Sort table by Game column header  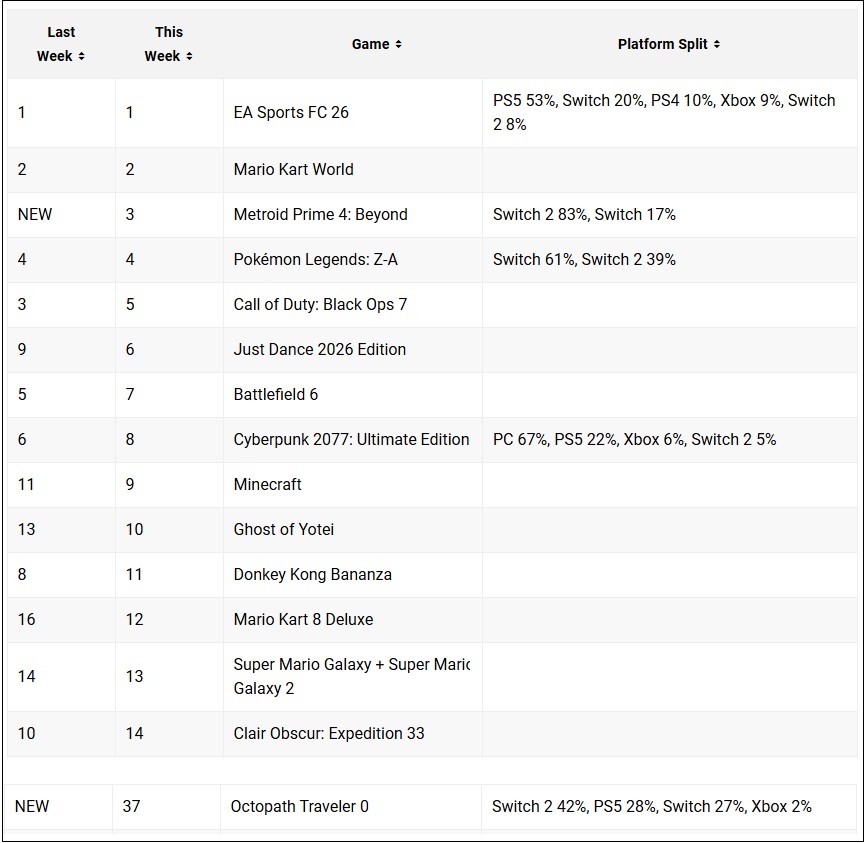pyautogui.click(x=370, y=44)
